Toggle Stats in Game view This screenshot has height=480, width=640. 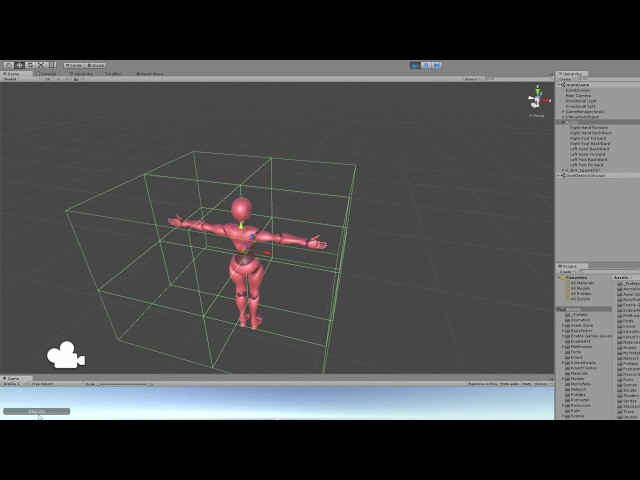527,384
